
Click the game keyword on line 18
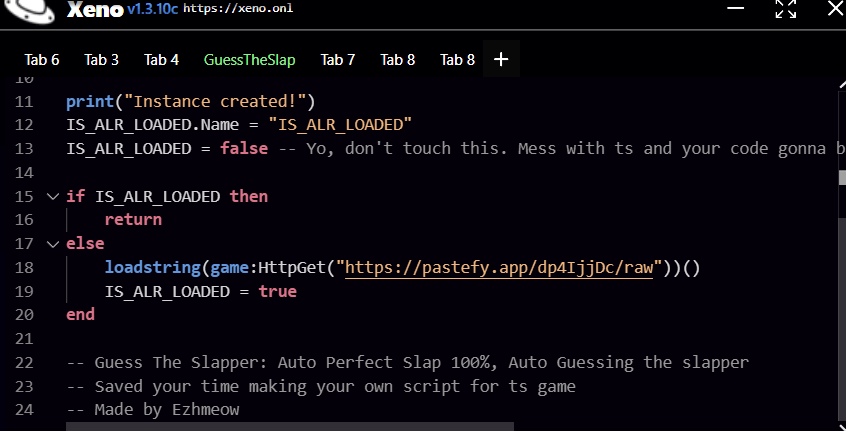pos(229,268)
